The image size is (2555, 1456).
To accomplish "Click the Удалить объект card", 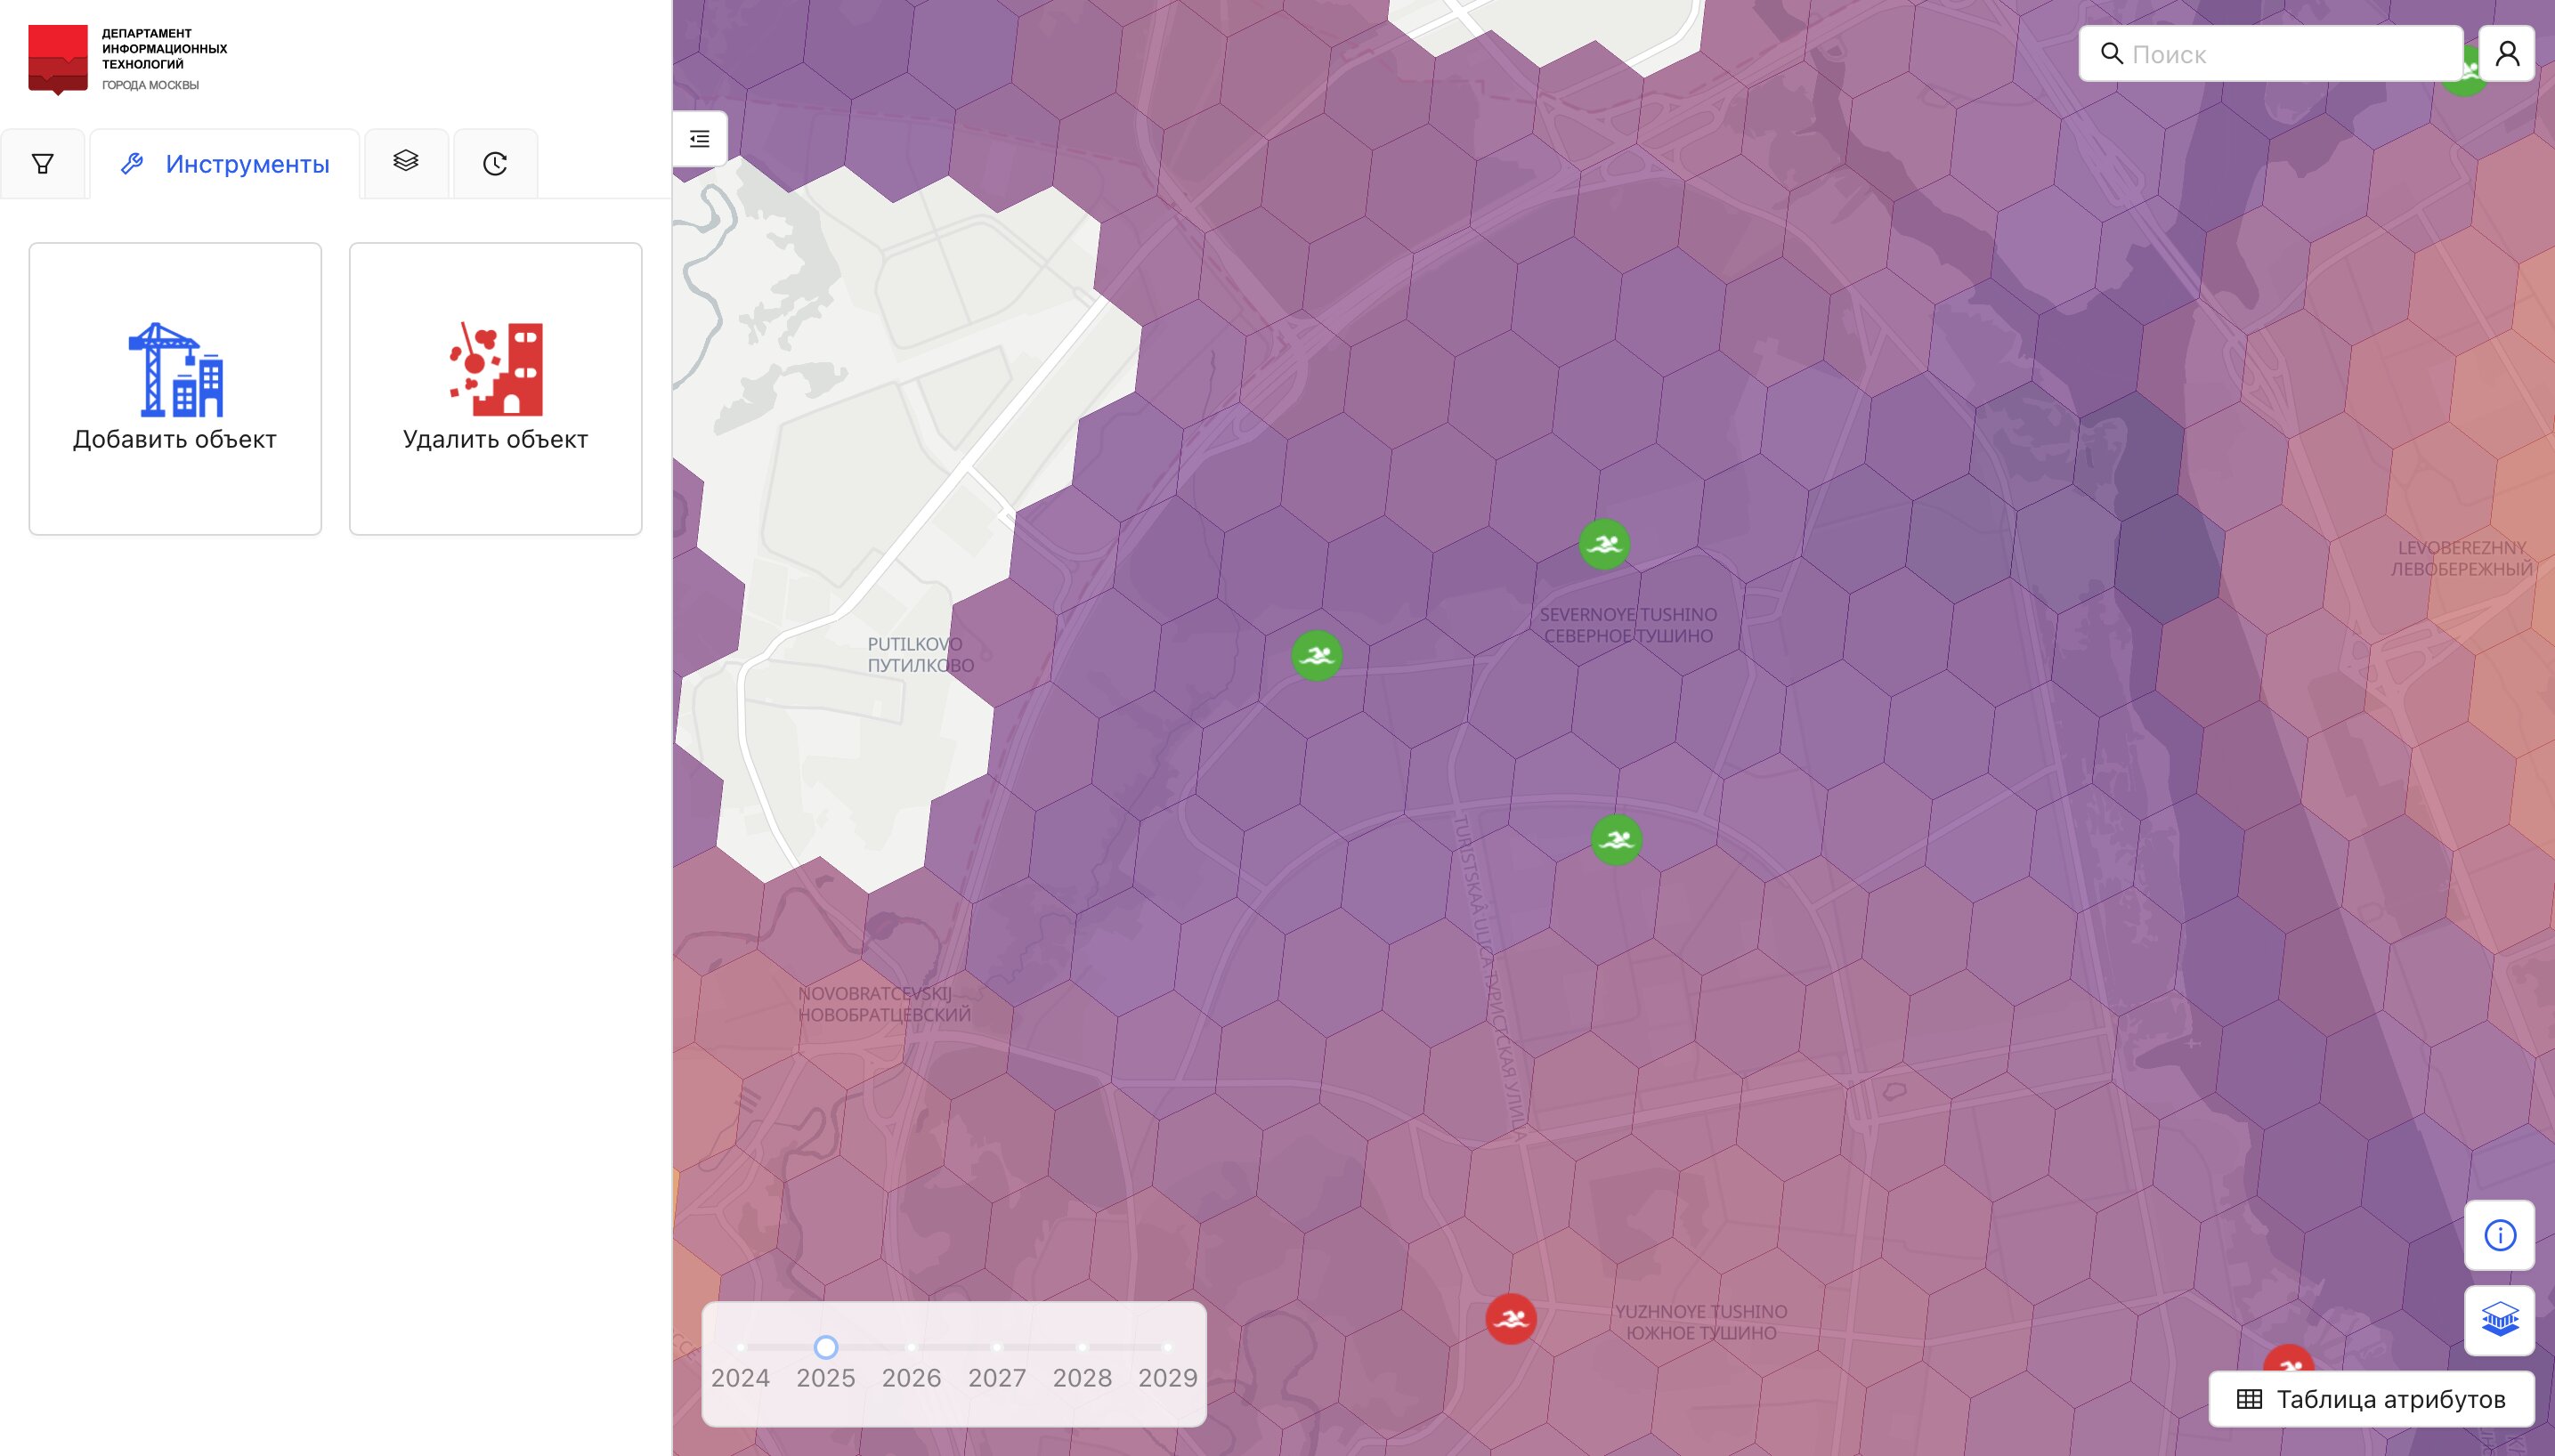I will click(495, 389).
